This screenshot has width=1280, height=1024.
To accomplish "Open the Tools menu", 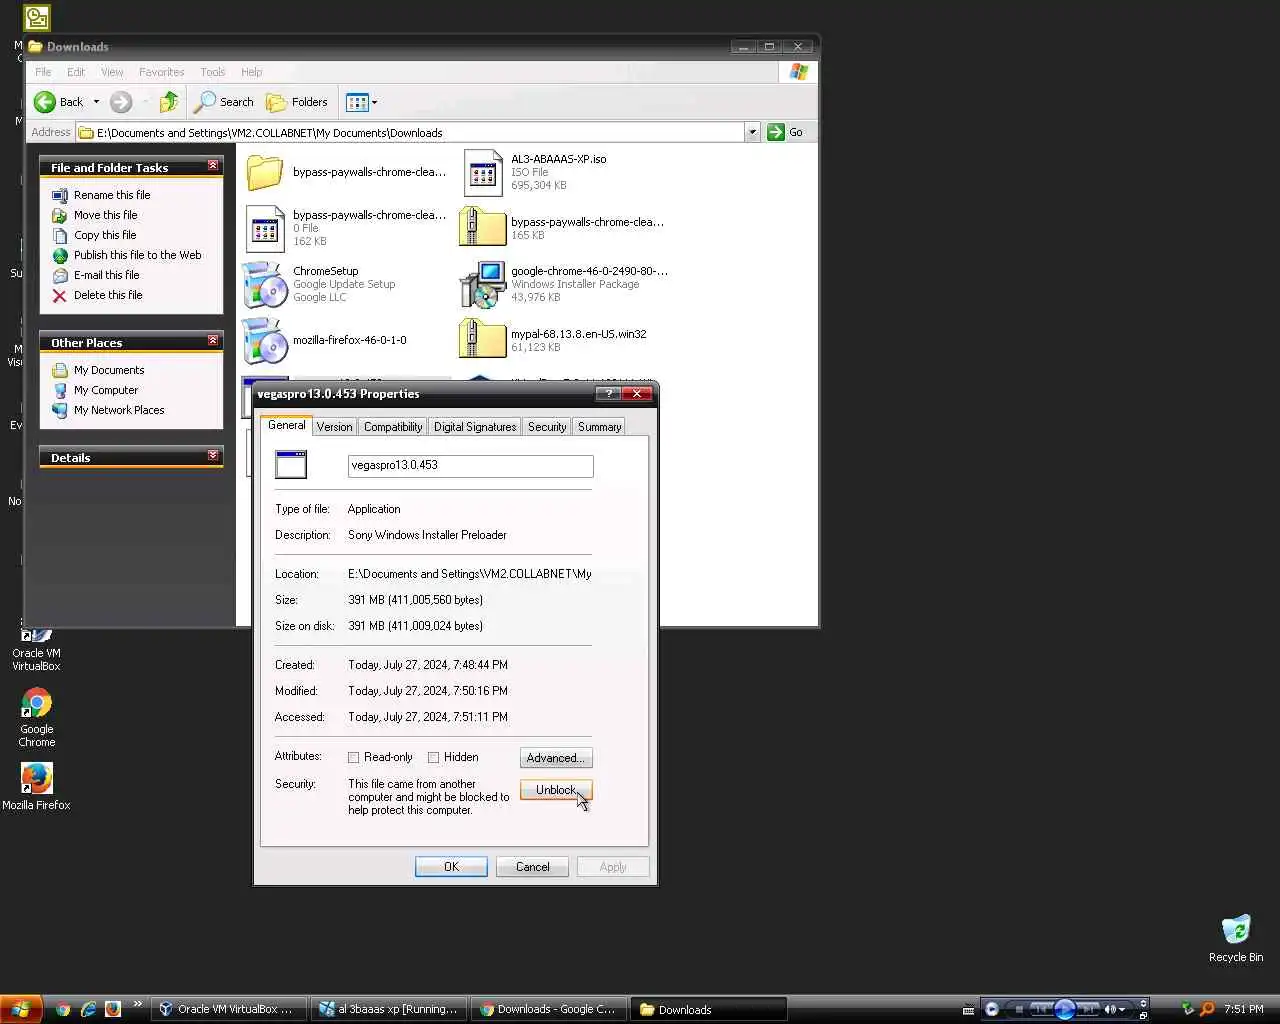I will pos(212,72).
